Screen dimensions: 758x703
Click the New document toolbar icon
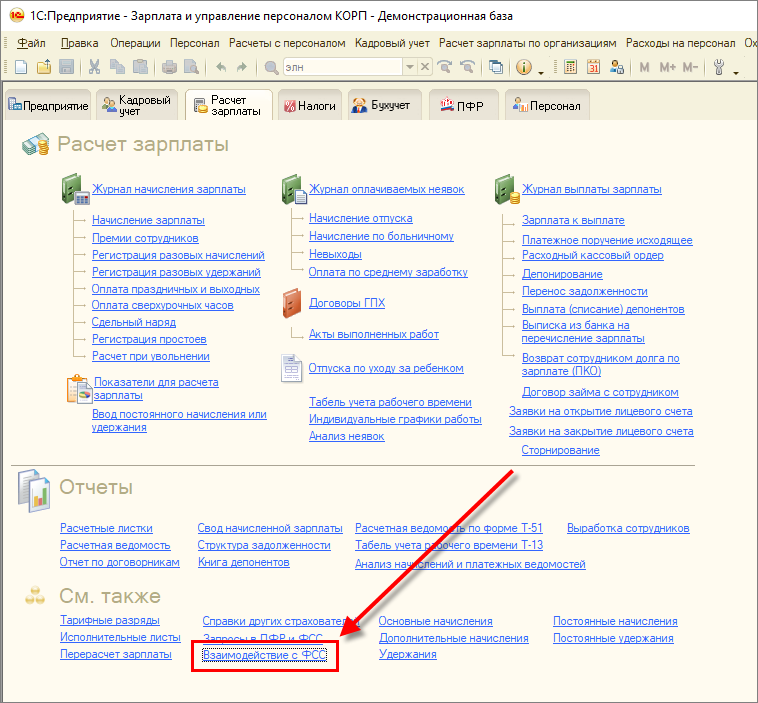pos(21,67)
